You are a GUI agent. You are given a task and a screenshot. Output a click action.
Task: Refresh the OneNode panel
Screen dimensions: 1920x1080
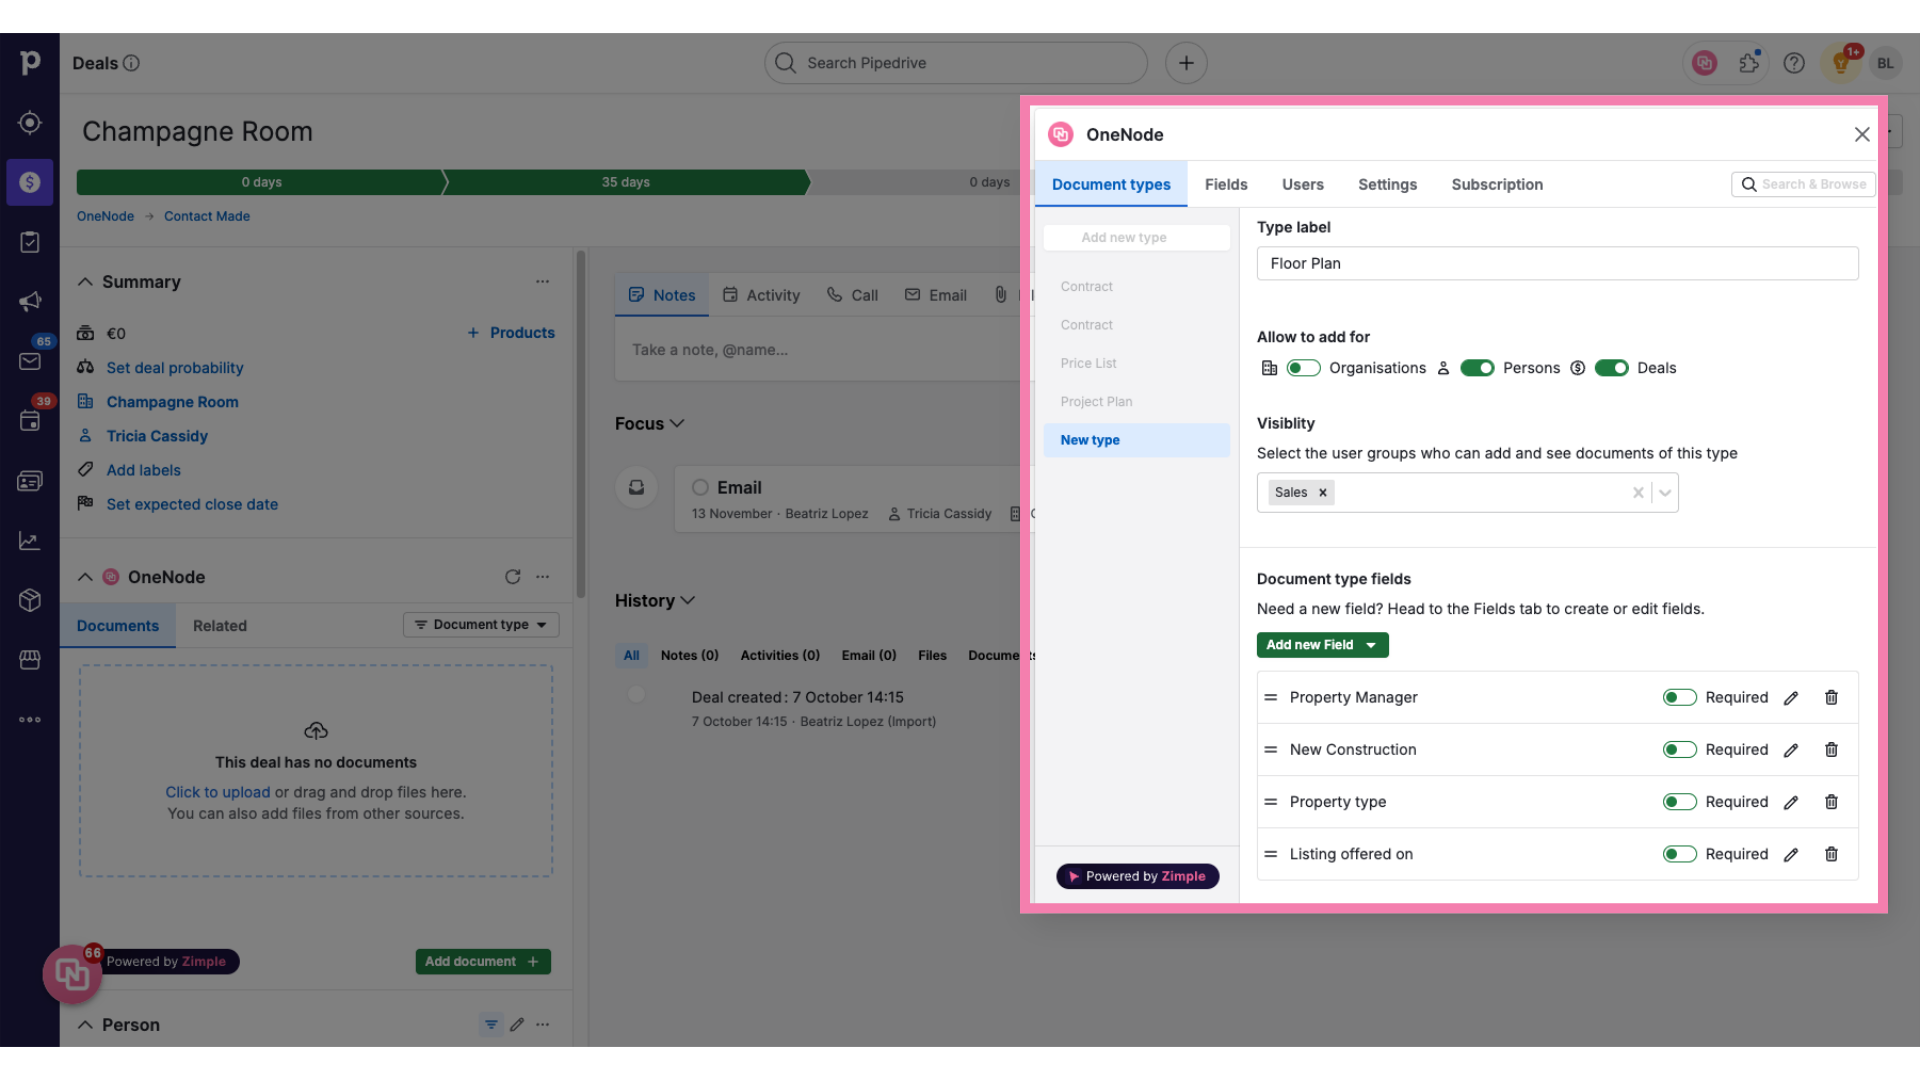(x=512, y=577)
